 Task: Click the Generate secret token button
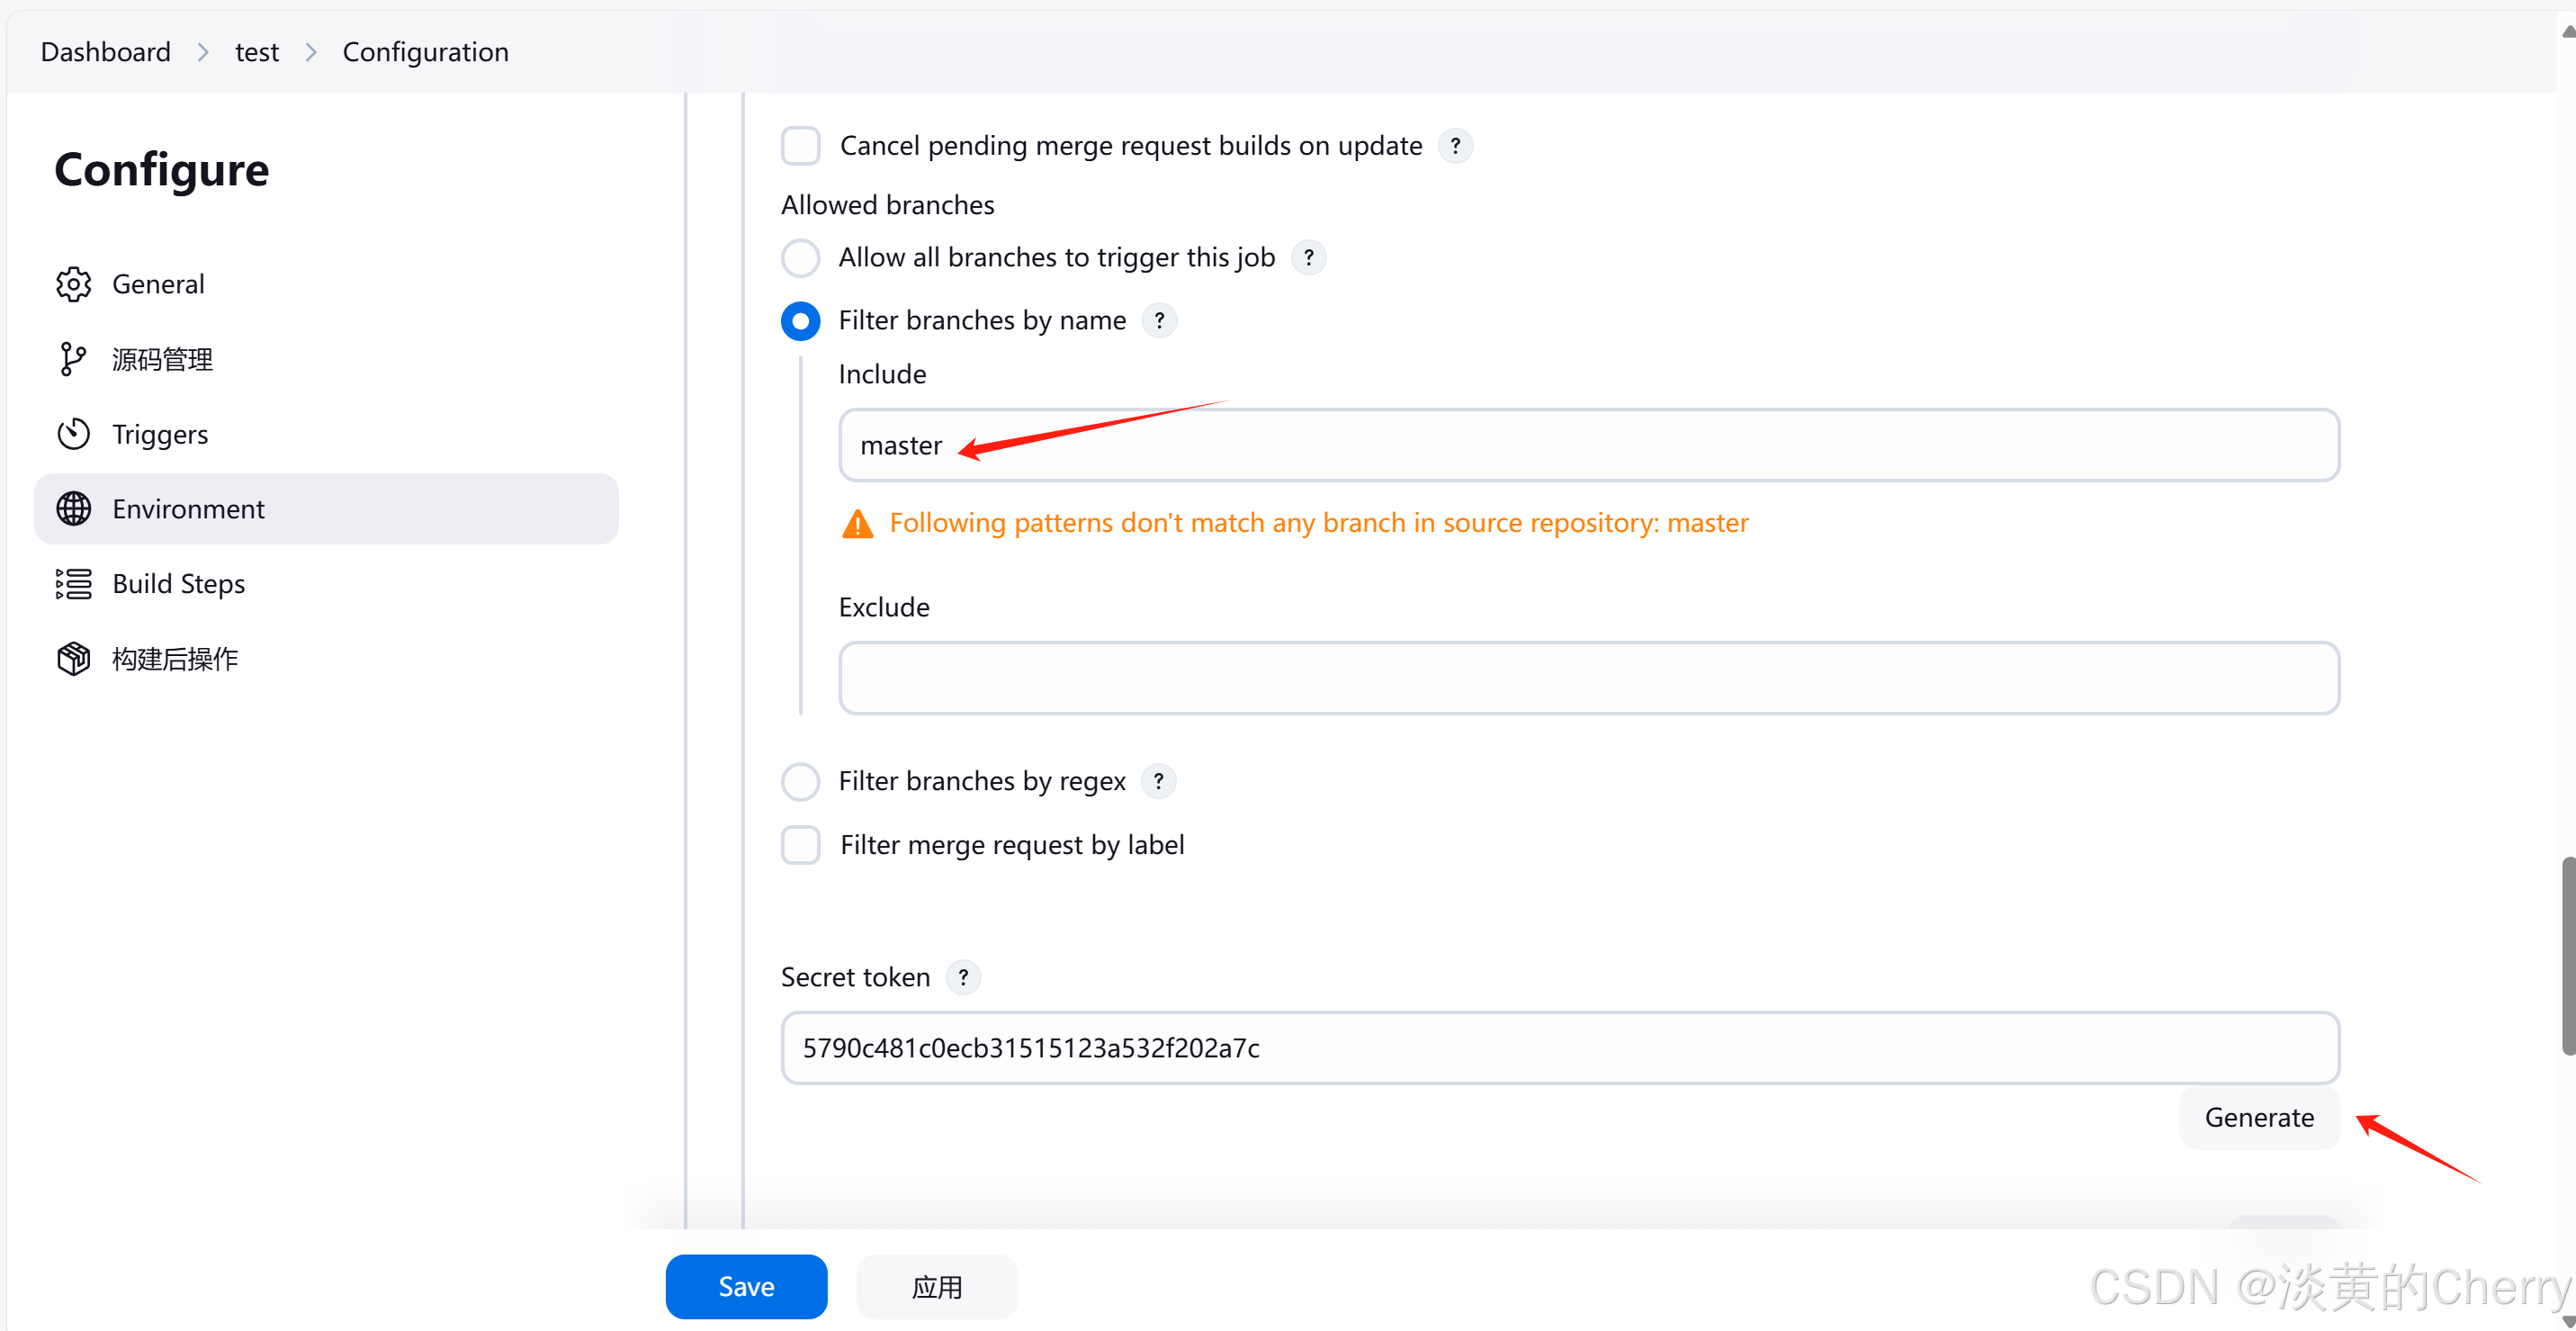click(2259, 1117)
